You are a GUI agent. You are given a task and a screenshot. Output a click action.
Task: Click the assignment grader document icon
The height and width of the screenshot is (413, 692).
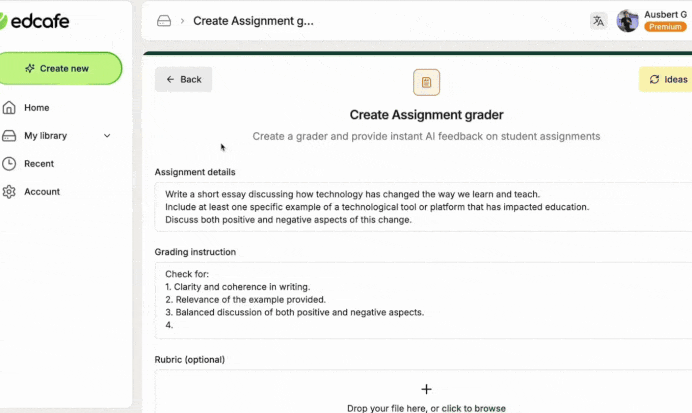click(x=426, y=82)
